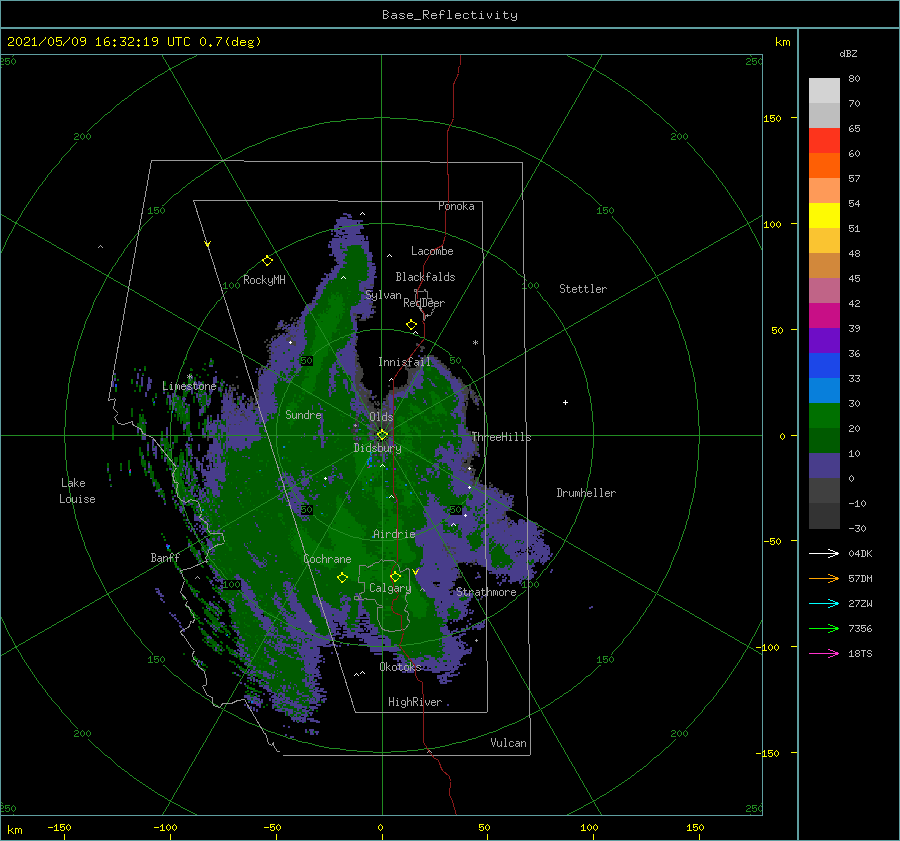Click the light blue 30-33 dBZ swatch
Image resolution: width=900 pixels, height=841 pixels.
pyautogui.click(x=824, y=391)
